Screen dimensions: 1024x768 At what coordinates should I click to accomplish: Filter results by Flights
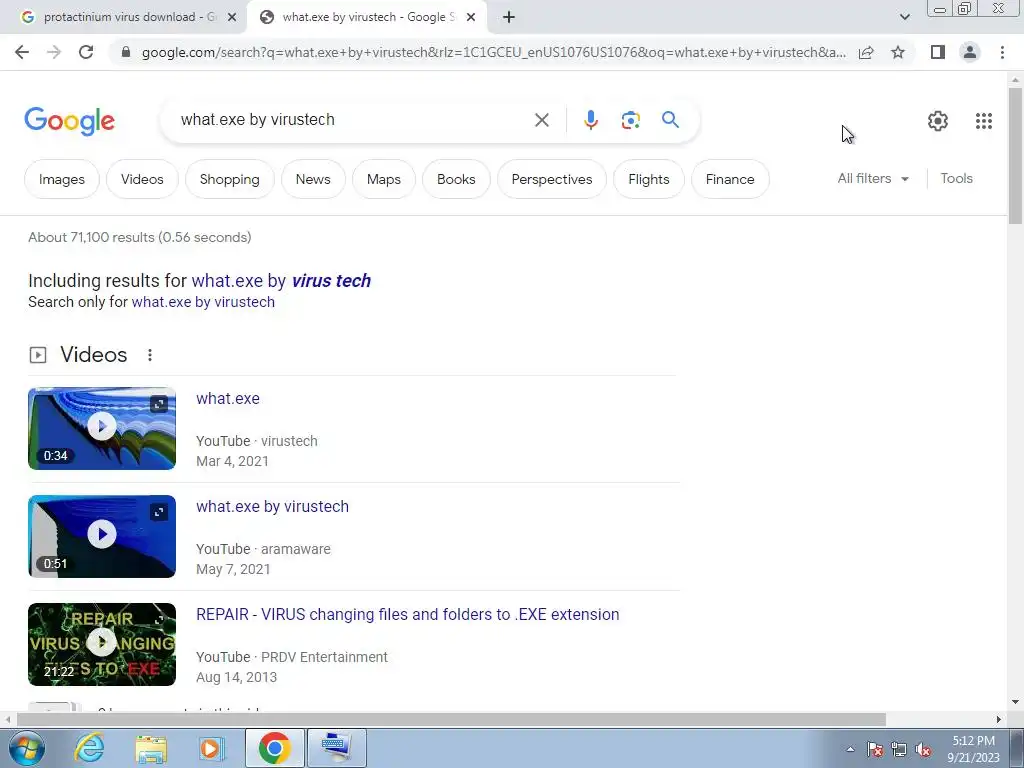648,179
